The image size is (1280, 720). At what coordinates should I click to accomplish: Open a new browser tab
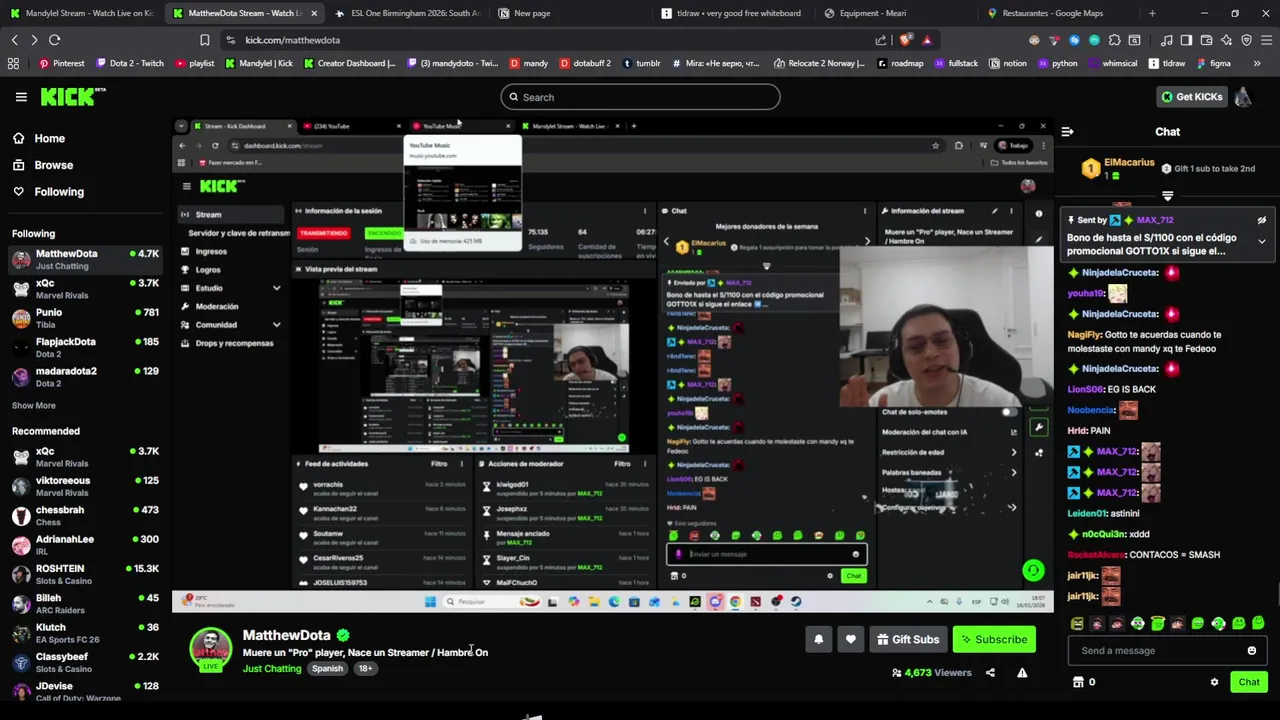coord(1152,13)
